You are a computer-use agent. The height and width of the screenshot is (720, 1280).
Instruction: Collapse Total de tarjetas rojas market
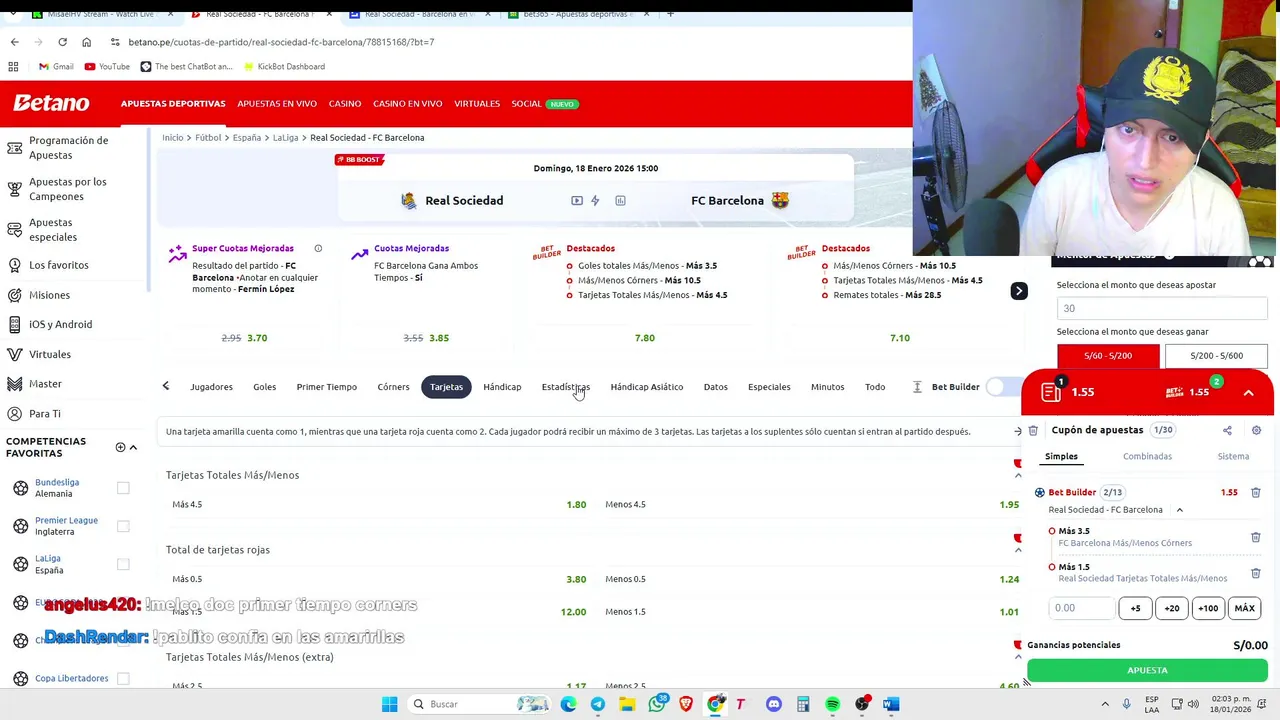pyautogui.click(x=1018, y=550)
